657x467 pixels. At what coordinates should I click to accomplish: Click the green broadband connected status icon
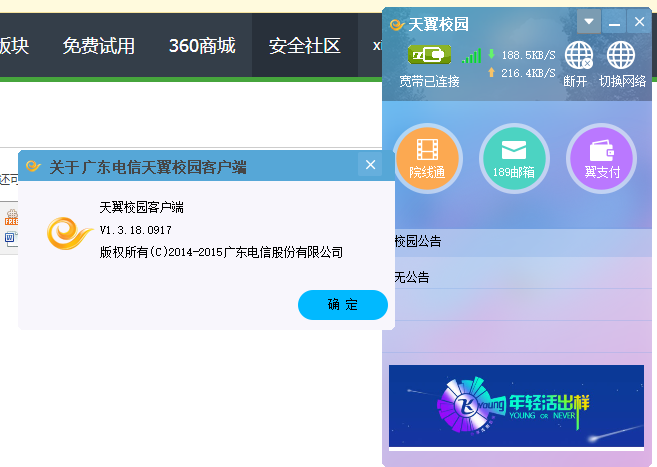pos(429,54)
